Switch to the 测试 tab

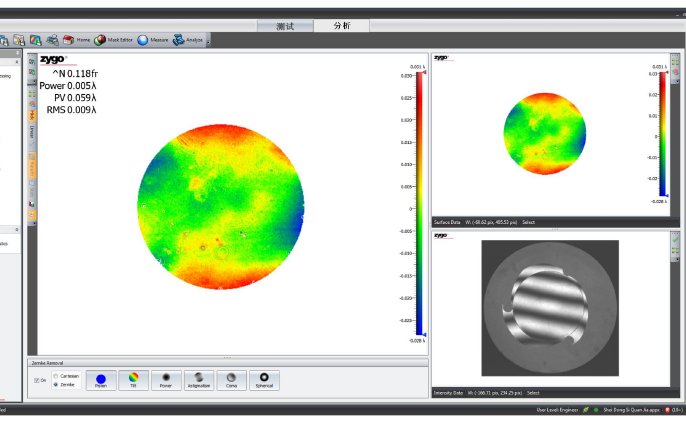(285, 25)
